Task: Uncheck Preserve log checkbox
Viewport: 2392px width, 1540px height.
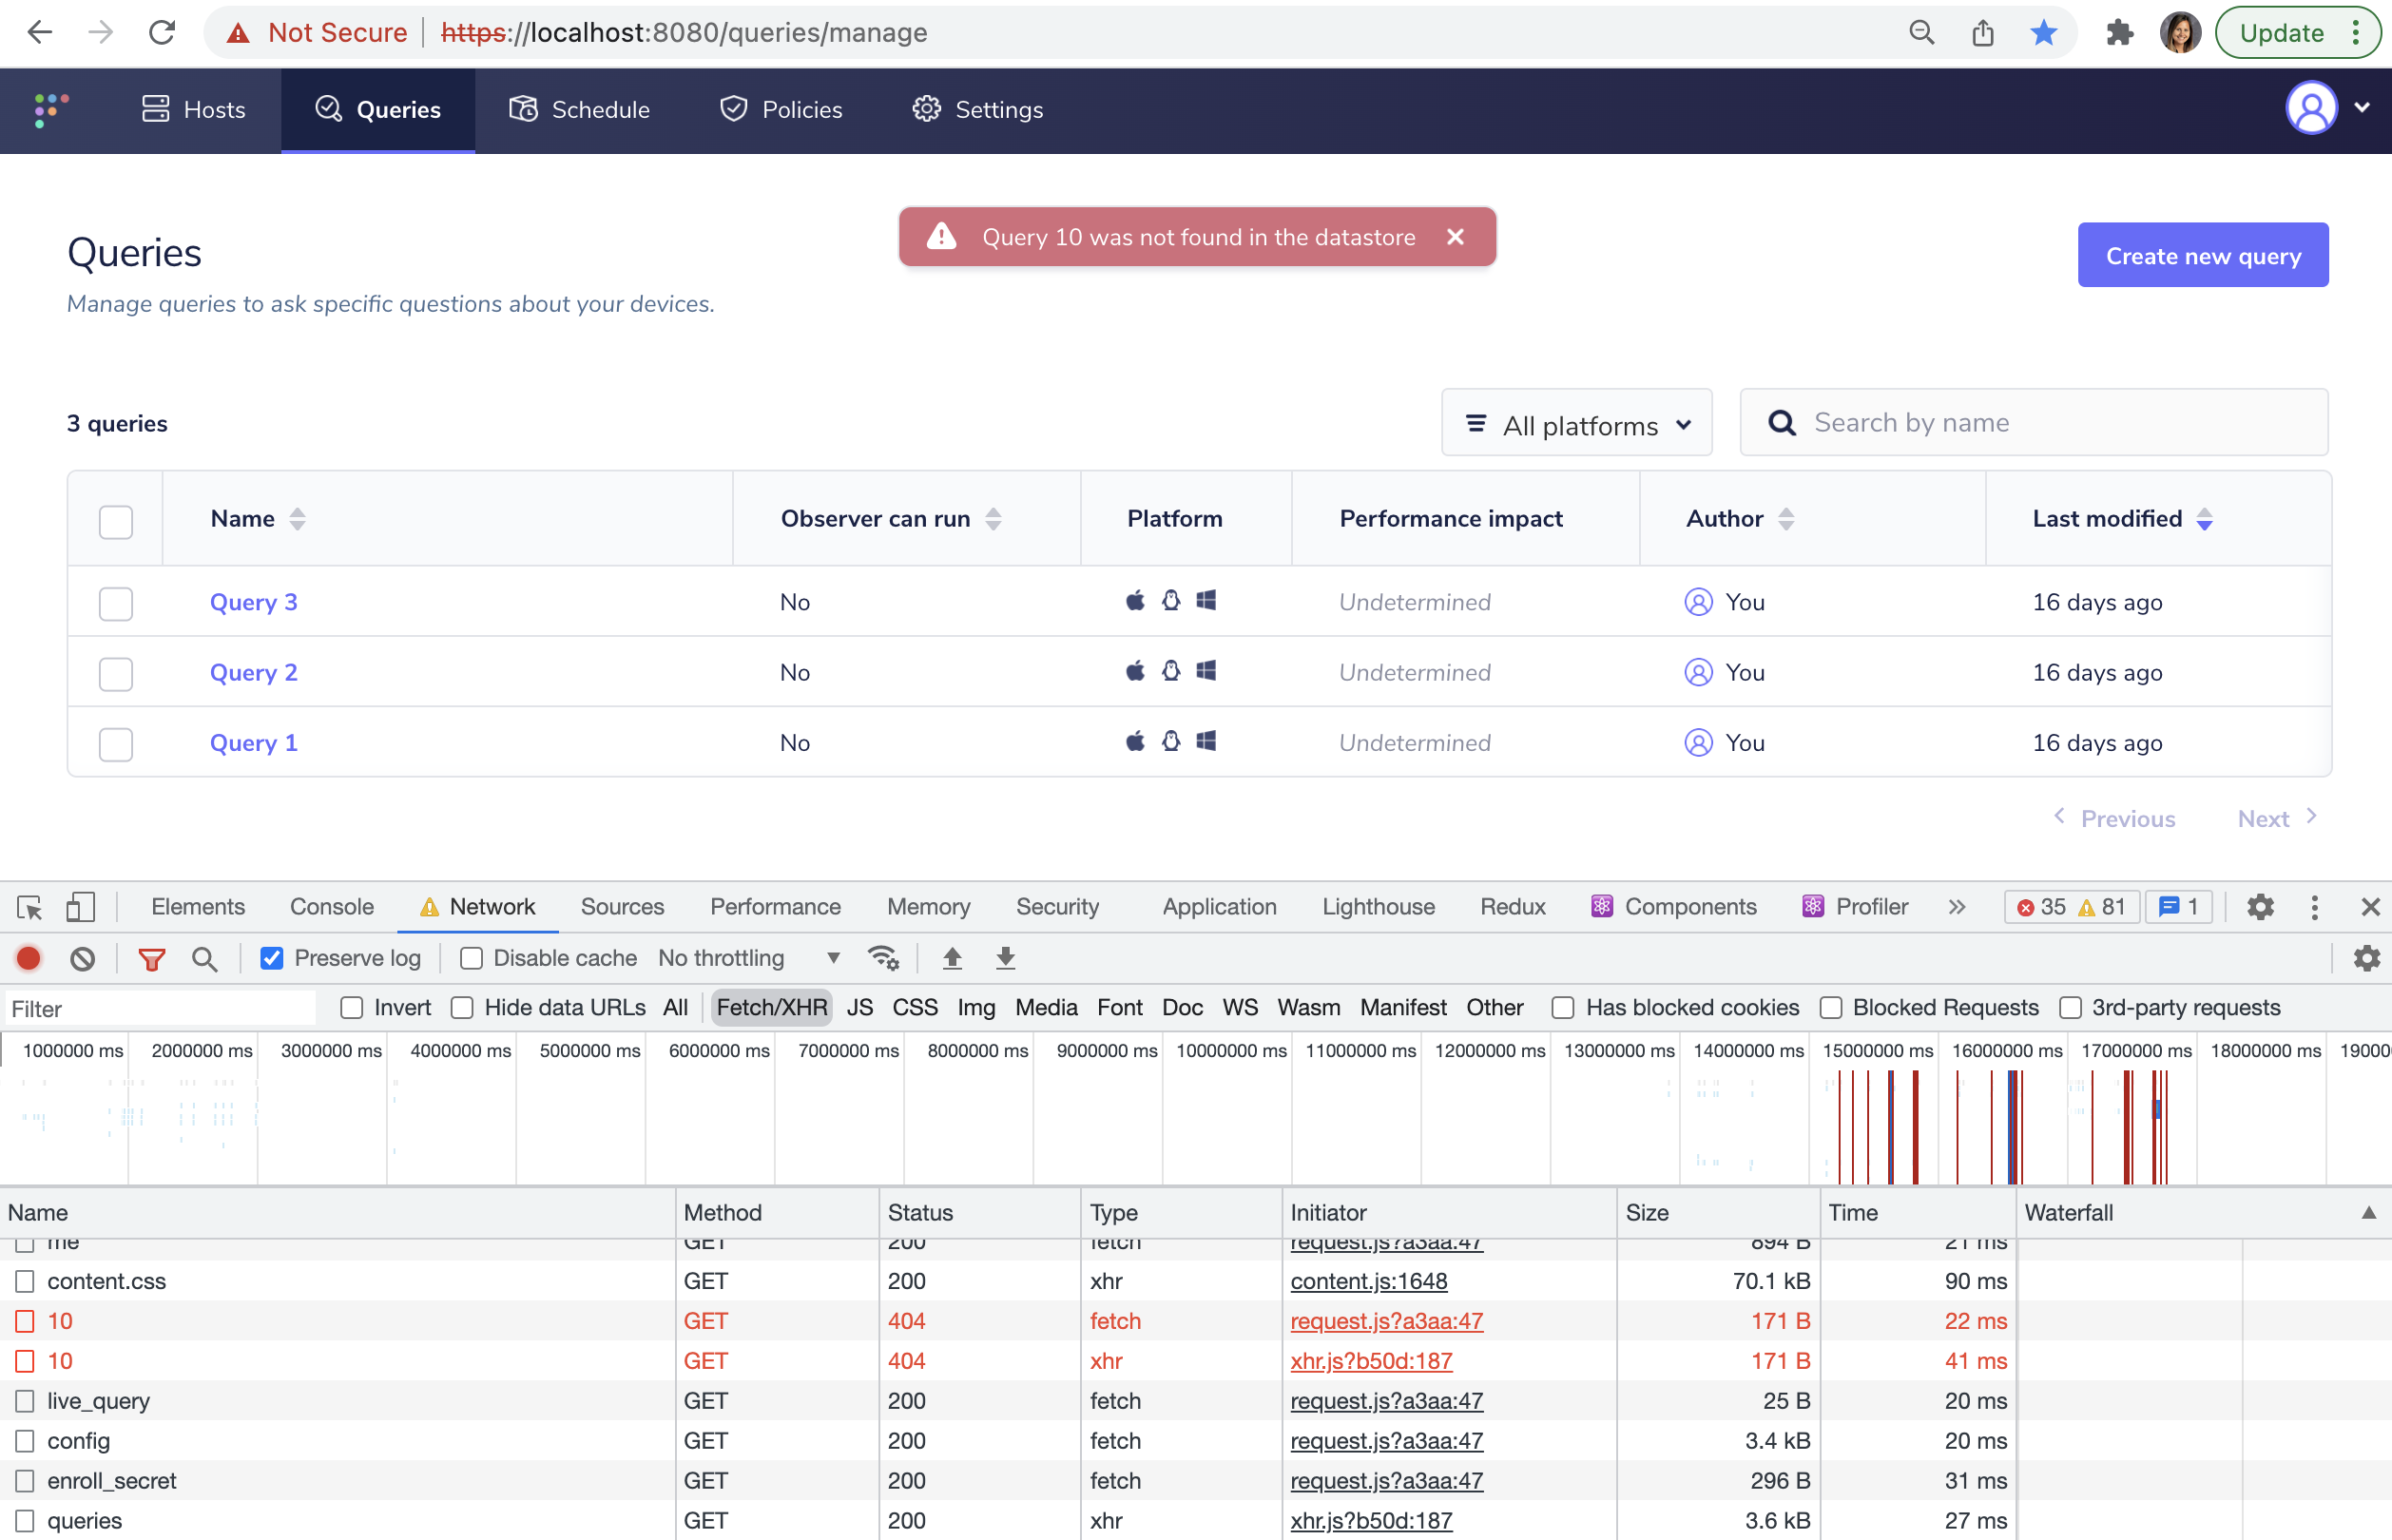Action: 272,958
